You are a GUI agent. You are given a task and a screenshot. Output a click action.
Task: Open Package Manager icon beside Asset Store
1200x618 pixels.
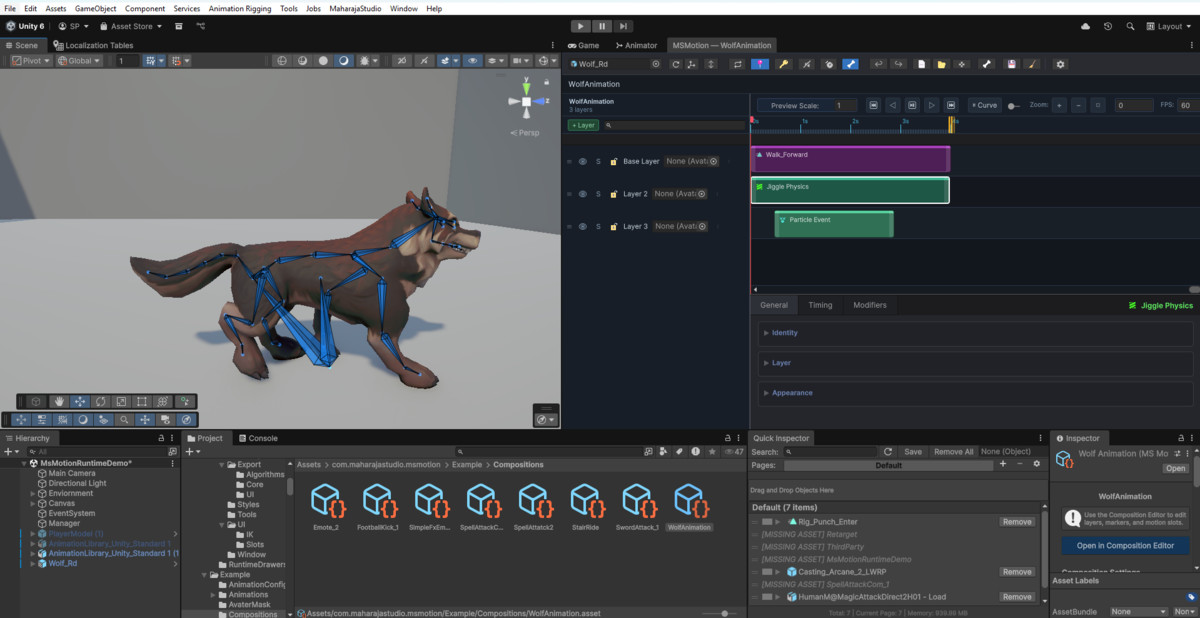[178, 26]
